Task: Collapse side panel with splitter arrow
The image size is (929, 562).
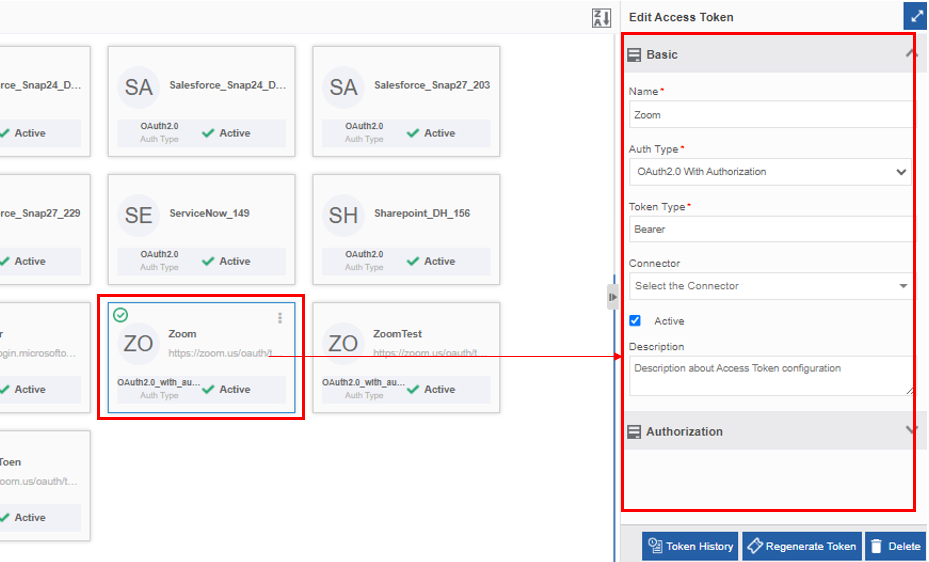Action: (x=612, y=297)
